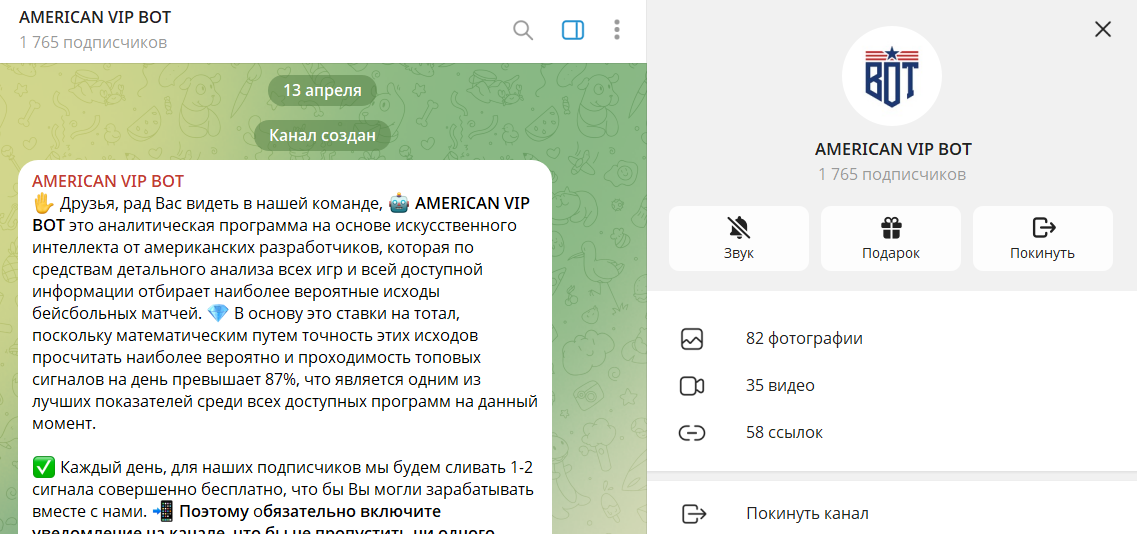Open the 58 ссылок links section
The image size is (1137, 534).
[x=892, y=433]
